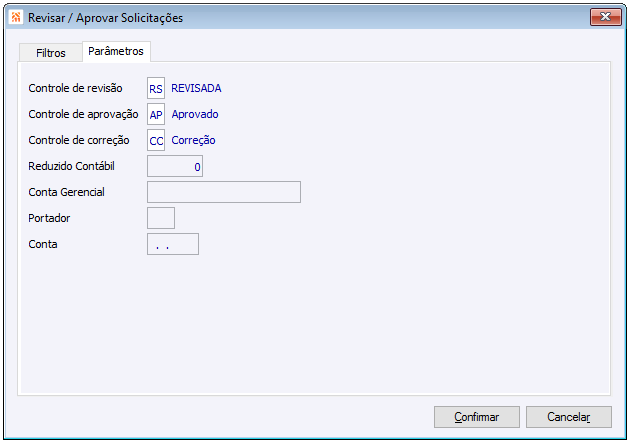Click the application icon in the title bar

click(x=16, y=18)
